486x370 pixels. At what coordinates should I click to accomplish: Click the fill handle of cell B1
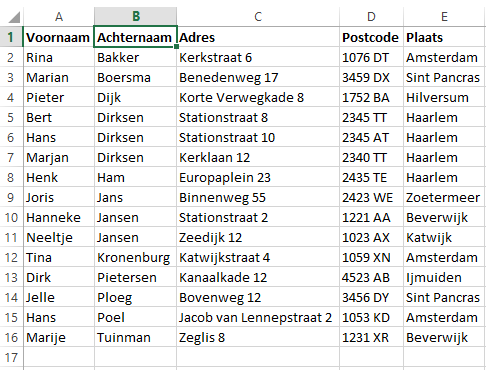pyautogui.click(x=176, y=47)
